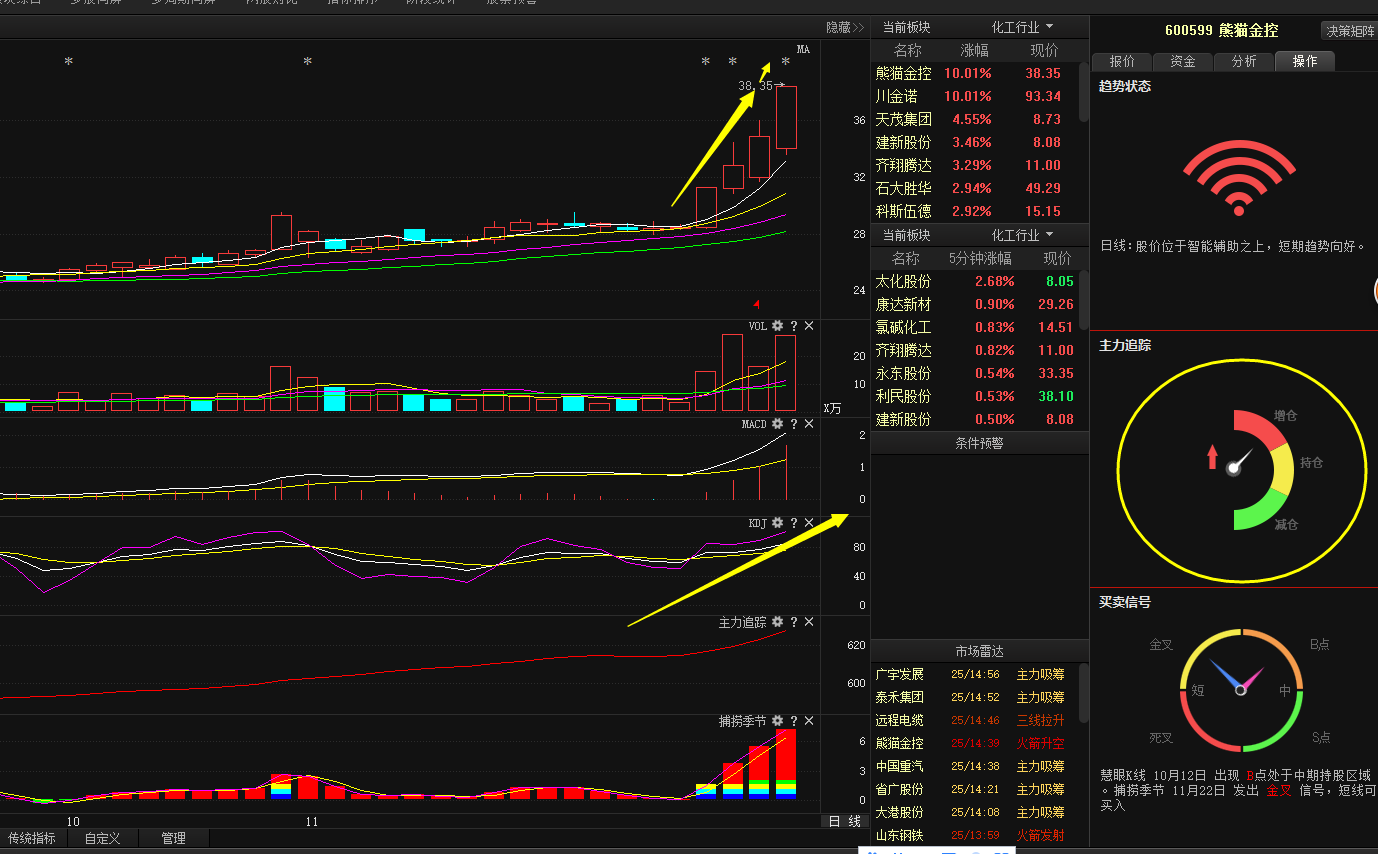Image resolution: width=1378 pixels, height=854 pixels.
Task: Collapse side panel with 隐藏>> button
Action: [845, 28]
